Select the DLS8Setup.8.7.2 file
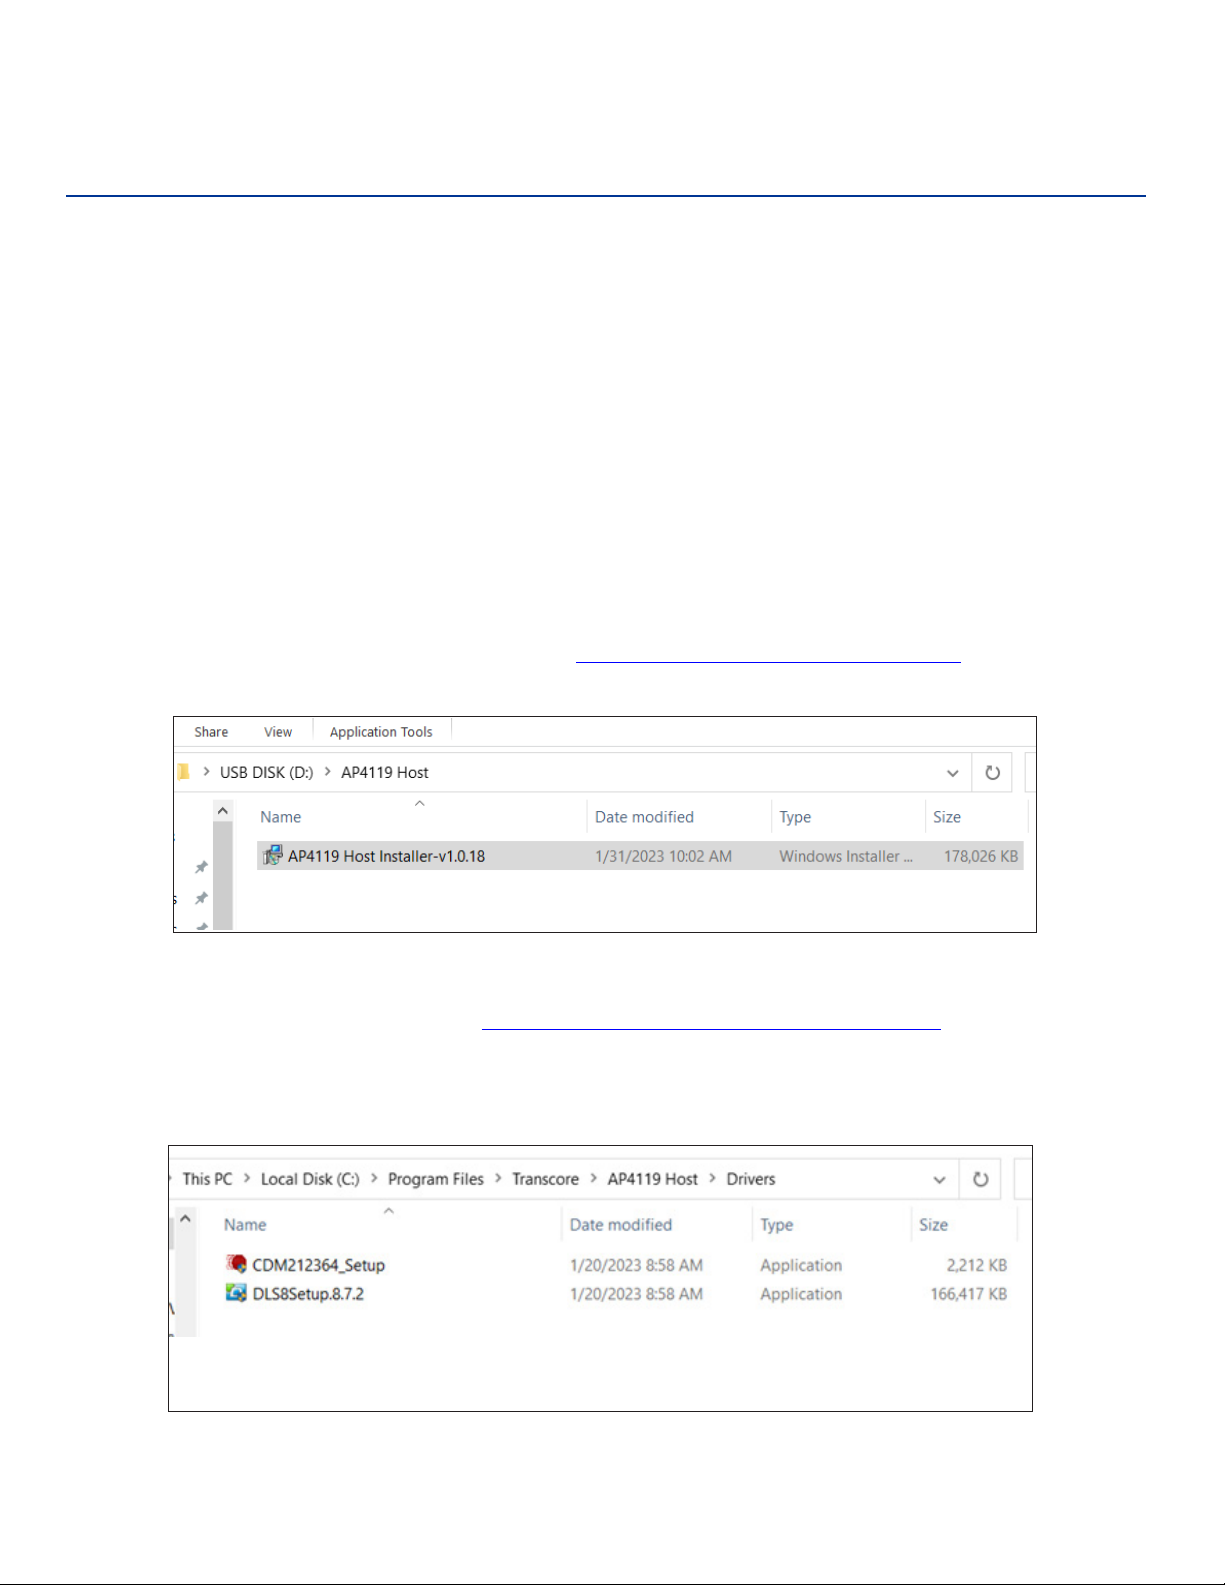Viewport: 1225px width, 1585px height. [x=308, y=1294]
